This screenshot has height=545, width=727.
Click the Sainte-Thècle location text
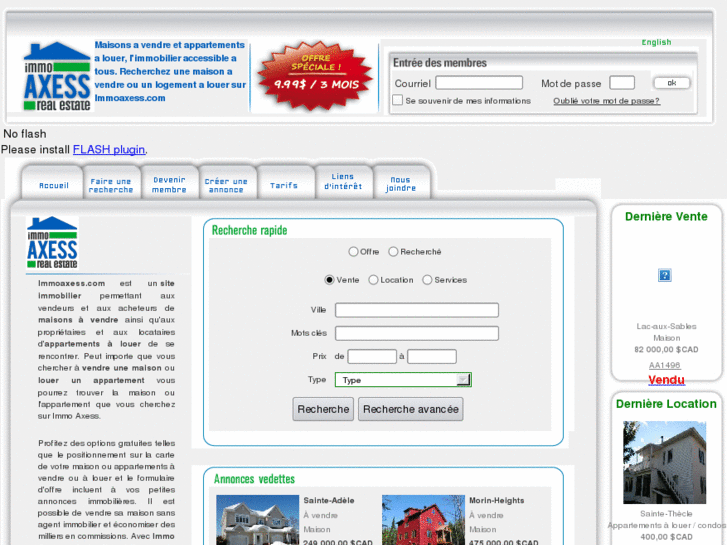(666, 513)
